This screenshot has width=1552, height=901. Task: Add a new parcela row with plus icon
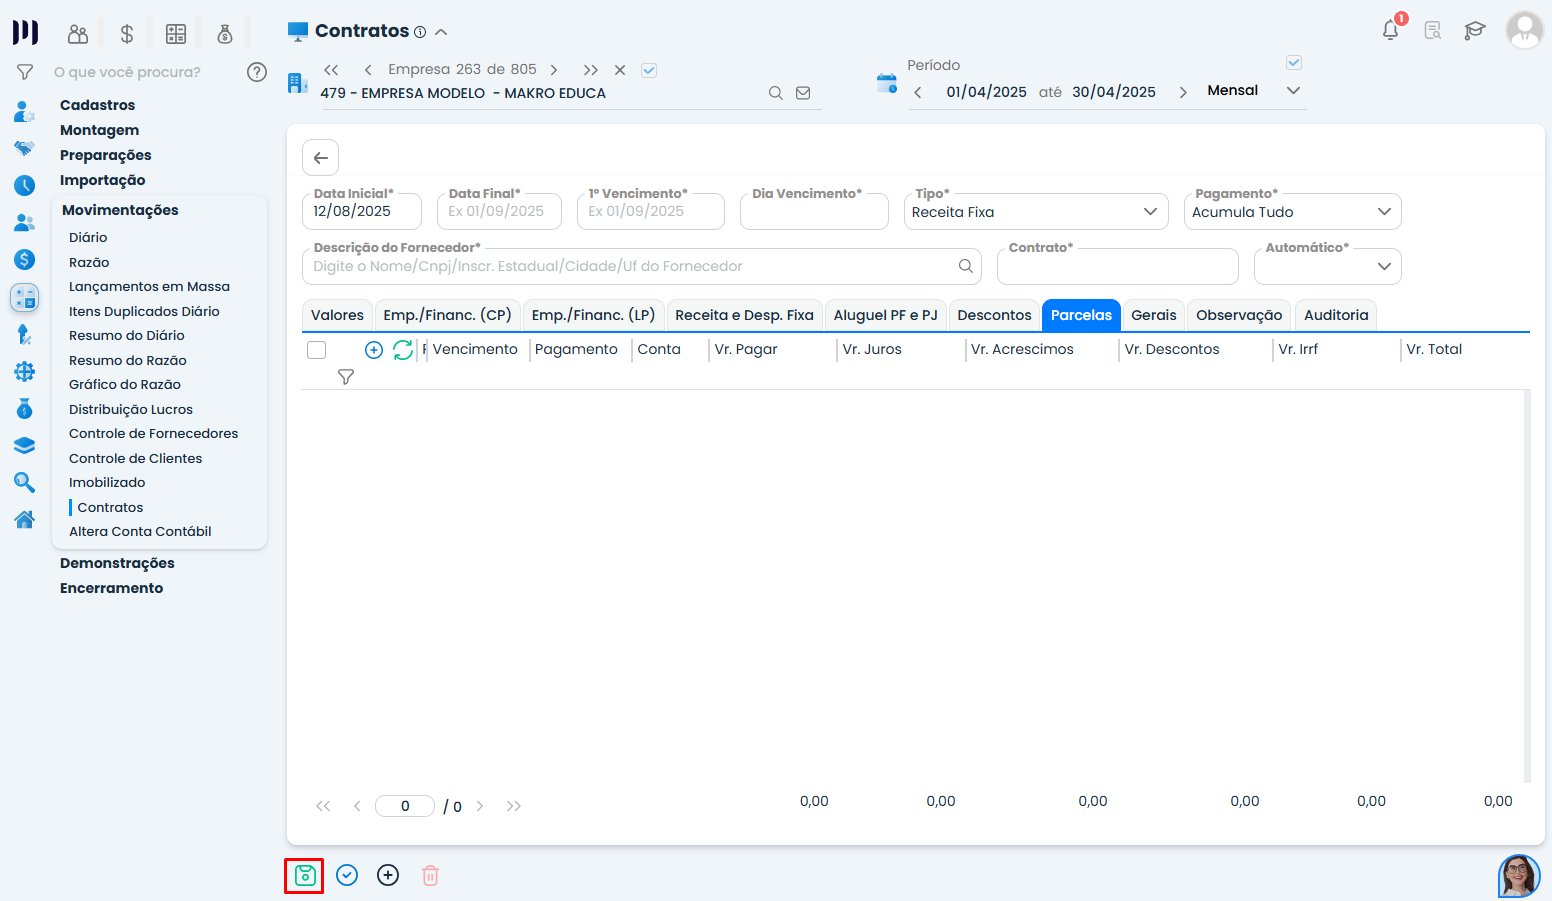click(374, 350)
